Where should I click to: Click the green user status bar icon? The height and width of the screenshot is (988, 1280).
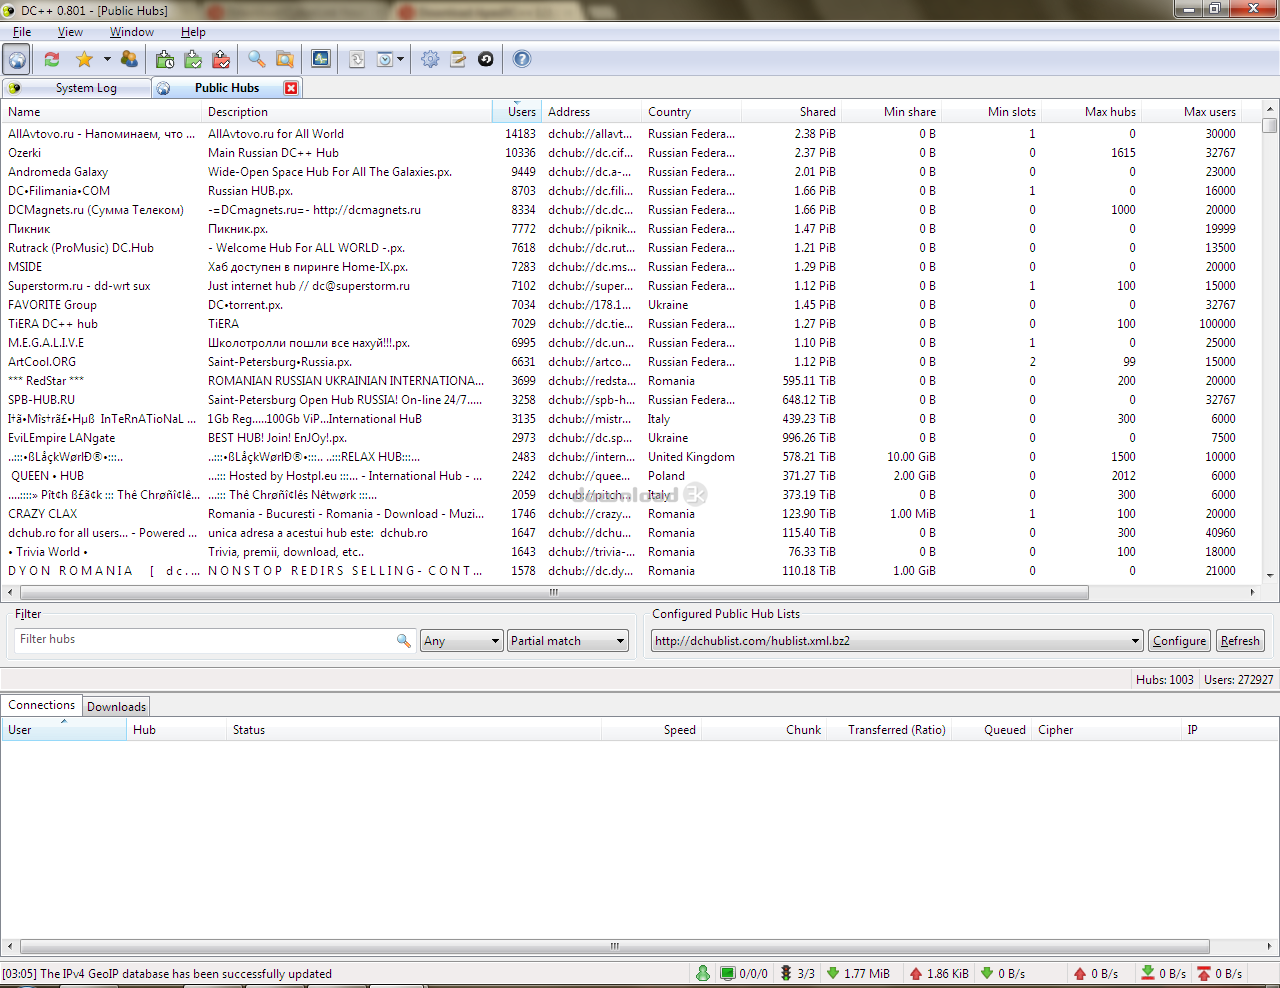[703, 973]
